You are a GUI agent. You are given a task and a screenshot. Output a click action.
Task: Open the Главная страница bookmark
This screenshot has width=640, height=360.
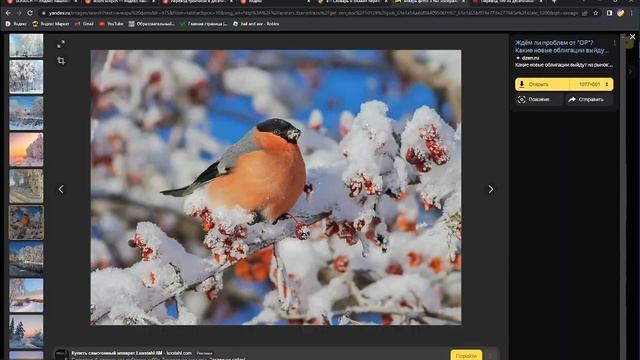(204, 24)
